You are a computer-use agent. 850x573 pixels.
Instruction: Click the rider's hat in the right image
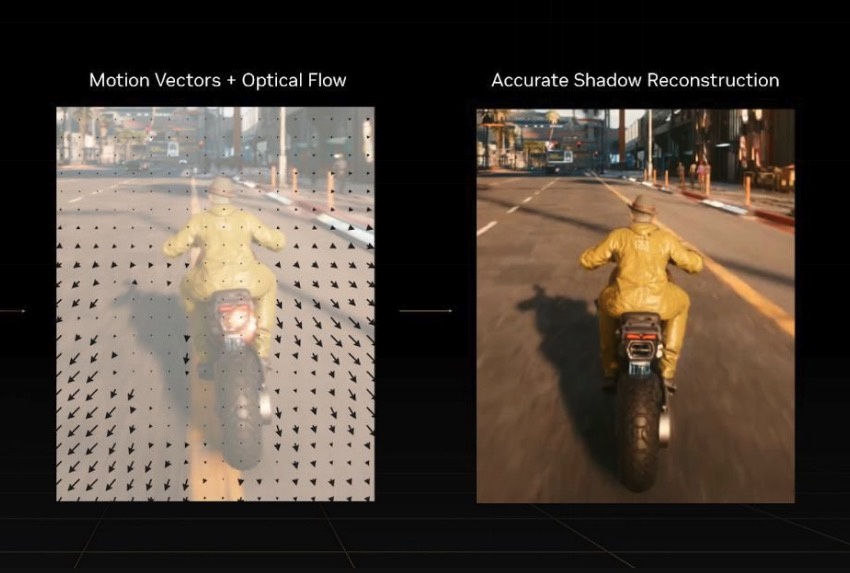click(639, 207)
